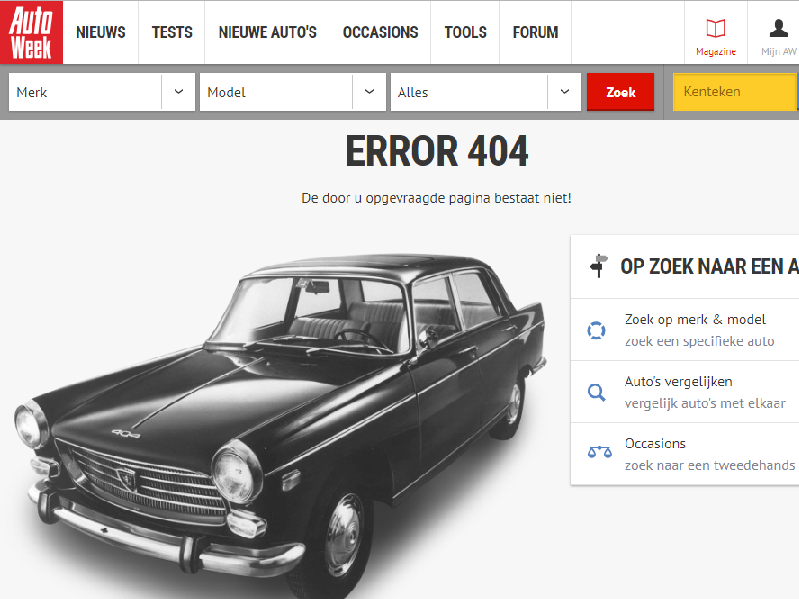Click the text 'zoek naar een tweedehands'
Image resolution: width=799 pixels, height=599 pixels.
point(710,465)
